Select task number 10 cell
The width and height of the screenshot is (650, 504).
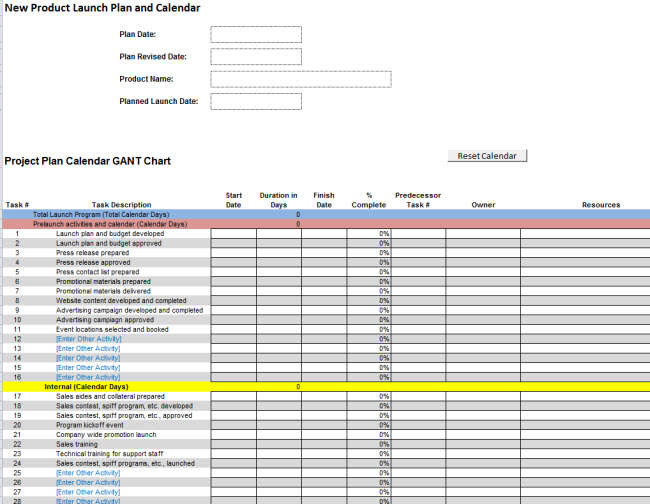(17, 320)
